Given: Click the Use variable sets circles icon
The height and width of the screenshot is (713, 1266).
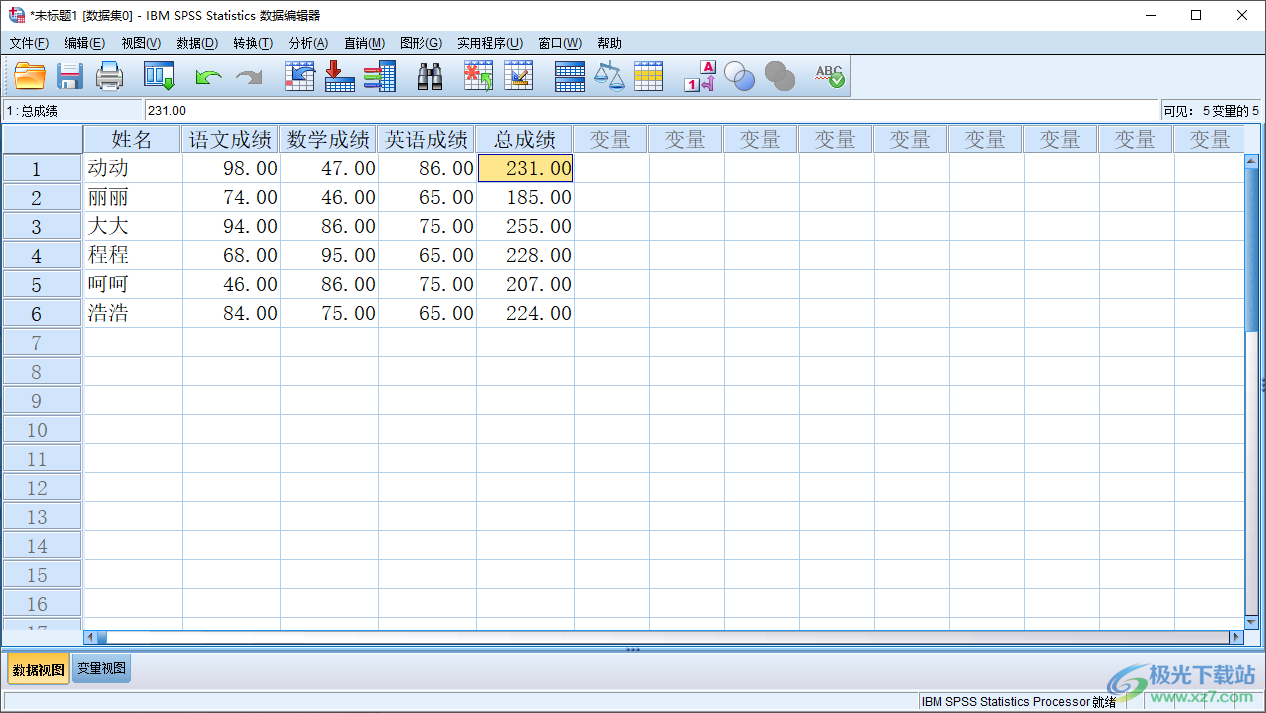Looking at the screenshot, I should [739, 76].
